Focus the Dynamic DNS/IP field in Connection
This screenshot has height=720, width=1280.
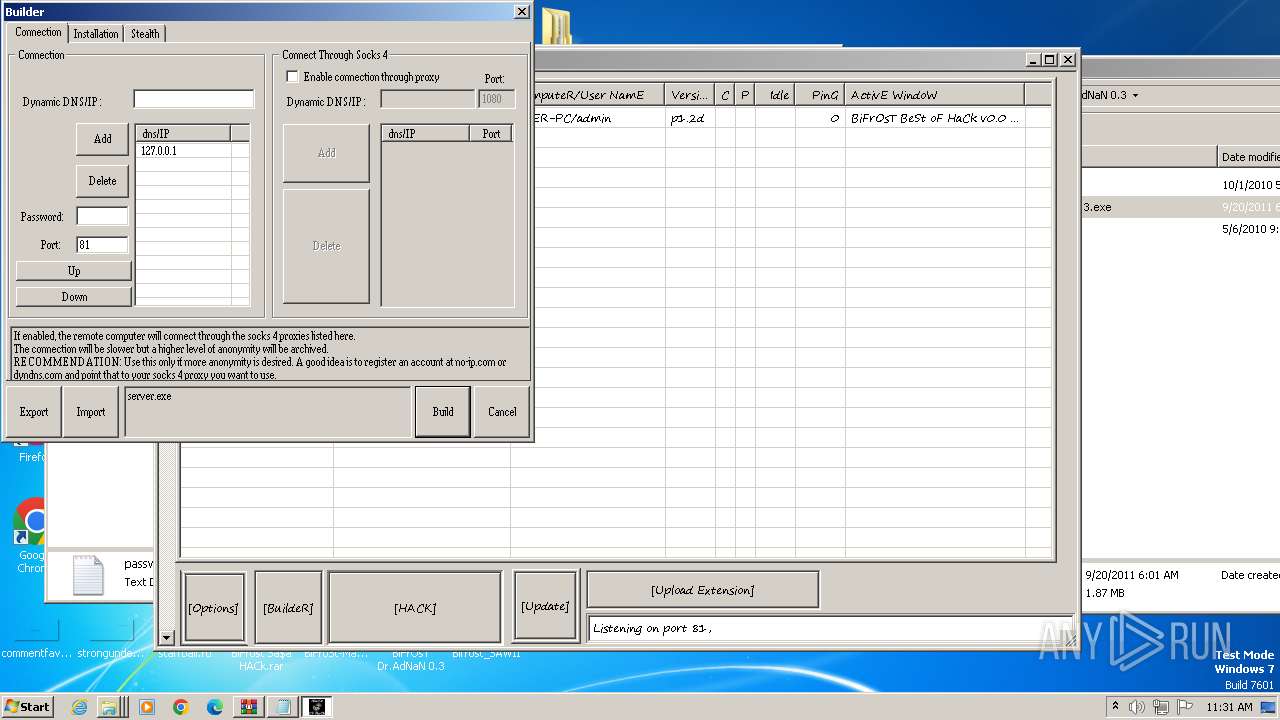[194, 99]
